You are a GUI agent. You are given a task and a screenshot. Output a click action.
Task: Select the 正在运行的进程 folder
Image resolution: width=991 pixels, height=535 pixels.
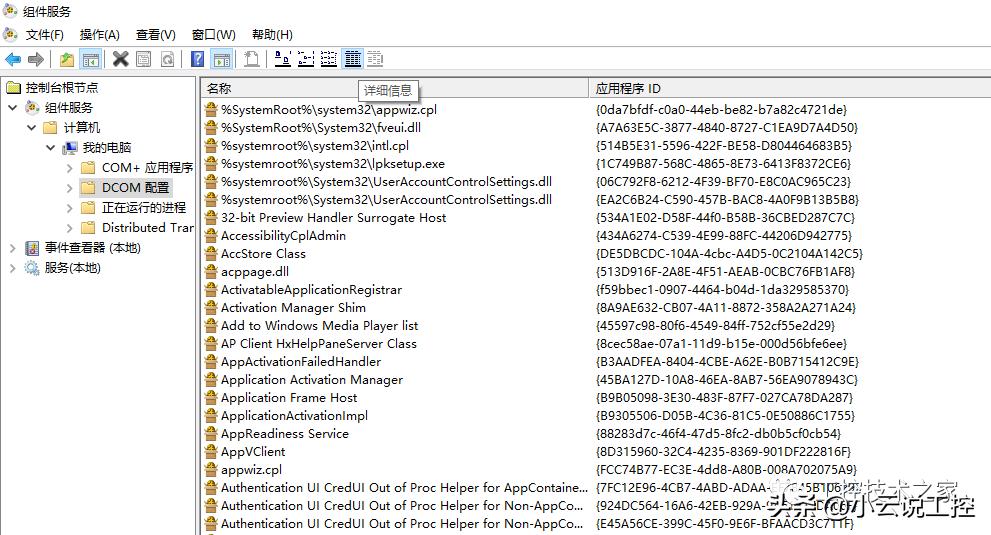[143, 208]
